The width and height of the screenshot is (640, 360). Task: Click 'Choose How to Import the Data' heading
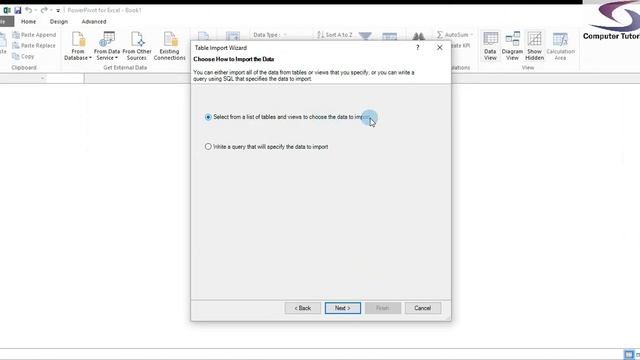(233, 59)
